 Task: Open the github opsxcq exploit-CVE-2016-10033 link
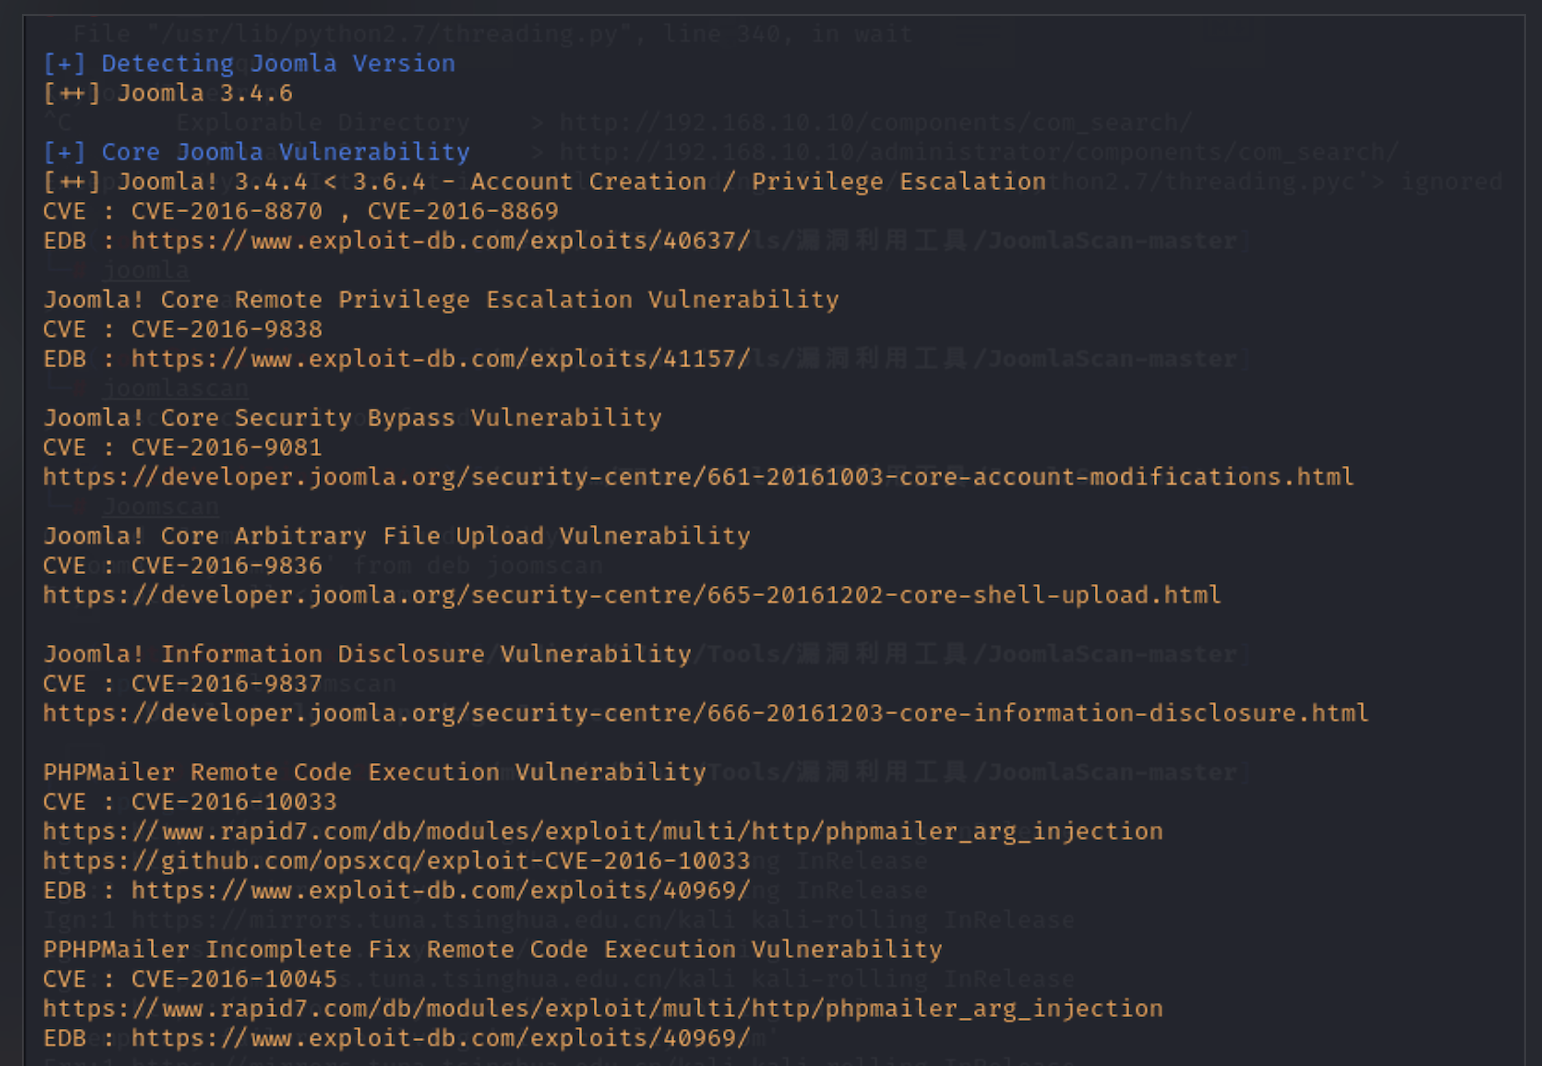pyautogui.click(x=397, y=861)
